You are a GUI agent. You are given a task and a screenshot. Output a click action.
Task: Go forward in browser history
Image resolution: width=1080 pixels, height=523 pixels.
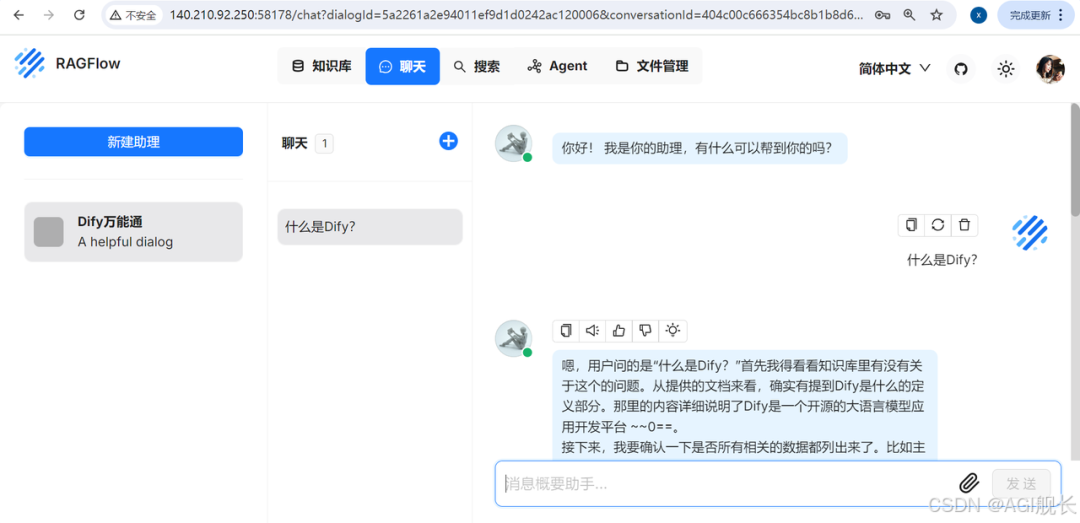(48, 14)
